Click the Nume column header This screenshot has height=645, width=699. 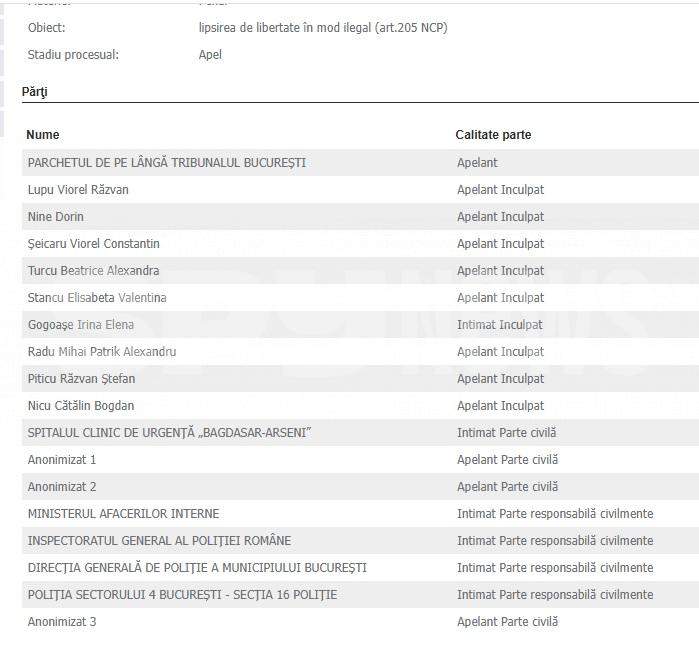tap(43, 135)
